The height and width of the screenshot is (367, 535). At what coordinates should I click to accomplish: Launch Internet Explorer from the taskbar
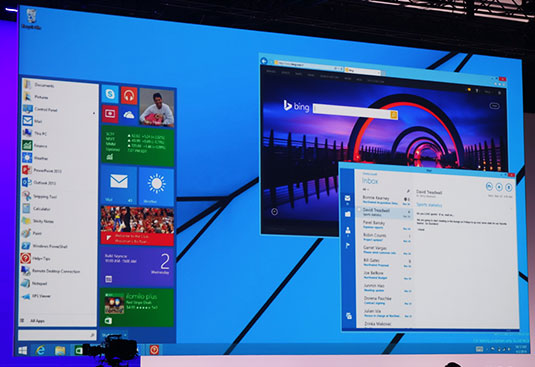[41, 350]
